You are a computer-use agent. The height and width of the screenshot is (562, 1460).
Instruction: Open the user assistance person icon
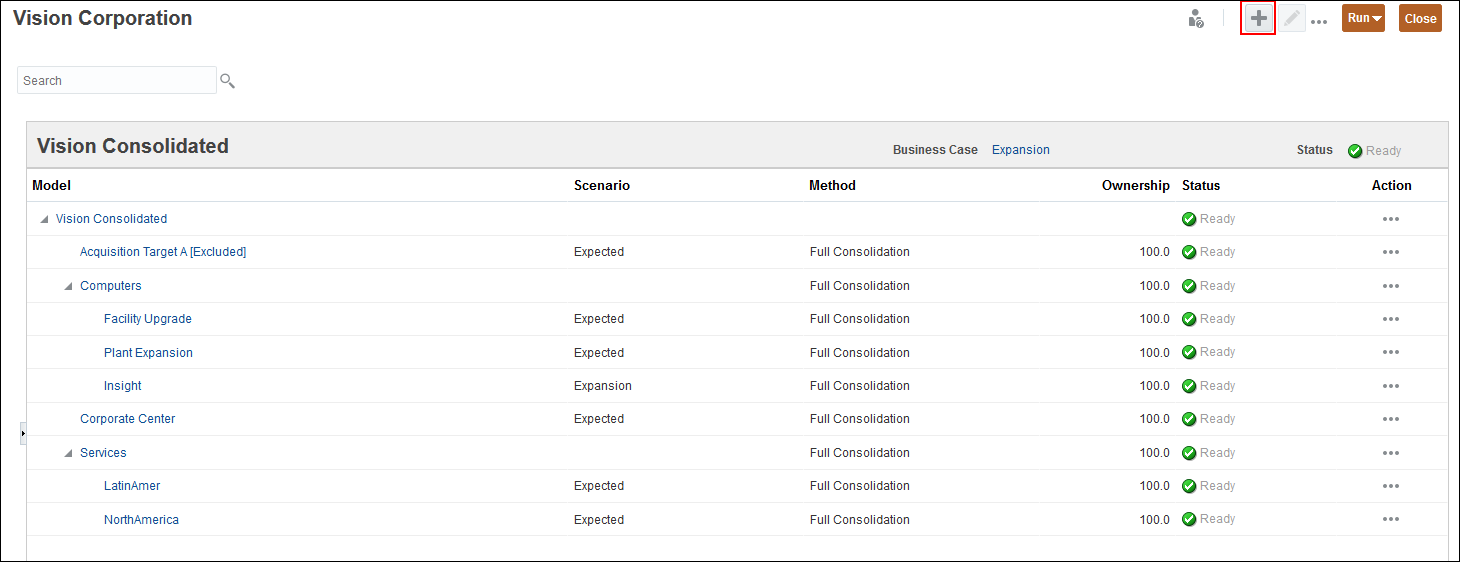coord(1195,19)
